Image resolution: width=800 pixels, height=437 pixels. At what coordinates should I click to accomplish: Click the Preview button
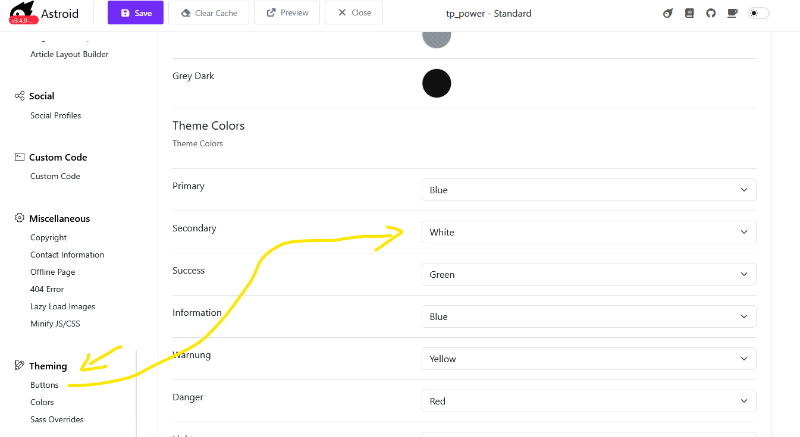(x=287, y=13)
